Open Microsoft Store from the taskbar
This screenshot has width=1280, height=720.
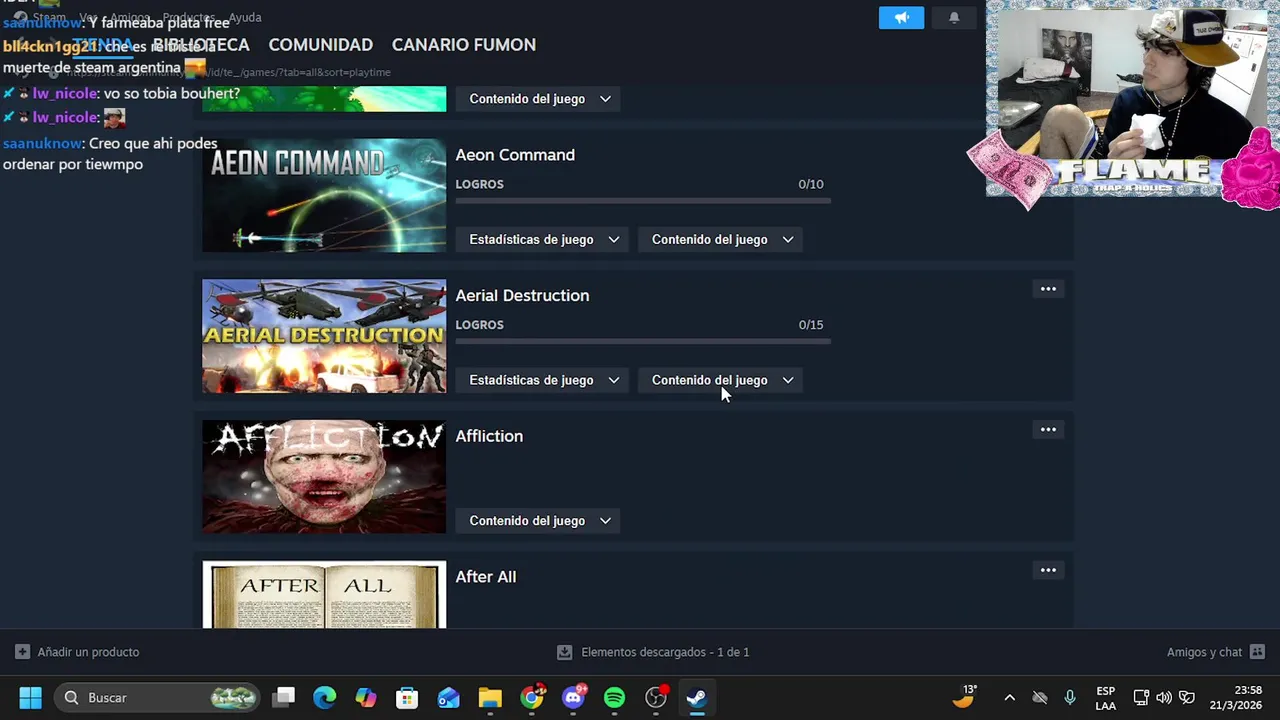pos(407,698)
